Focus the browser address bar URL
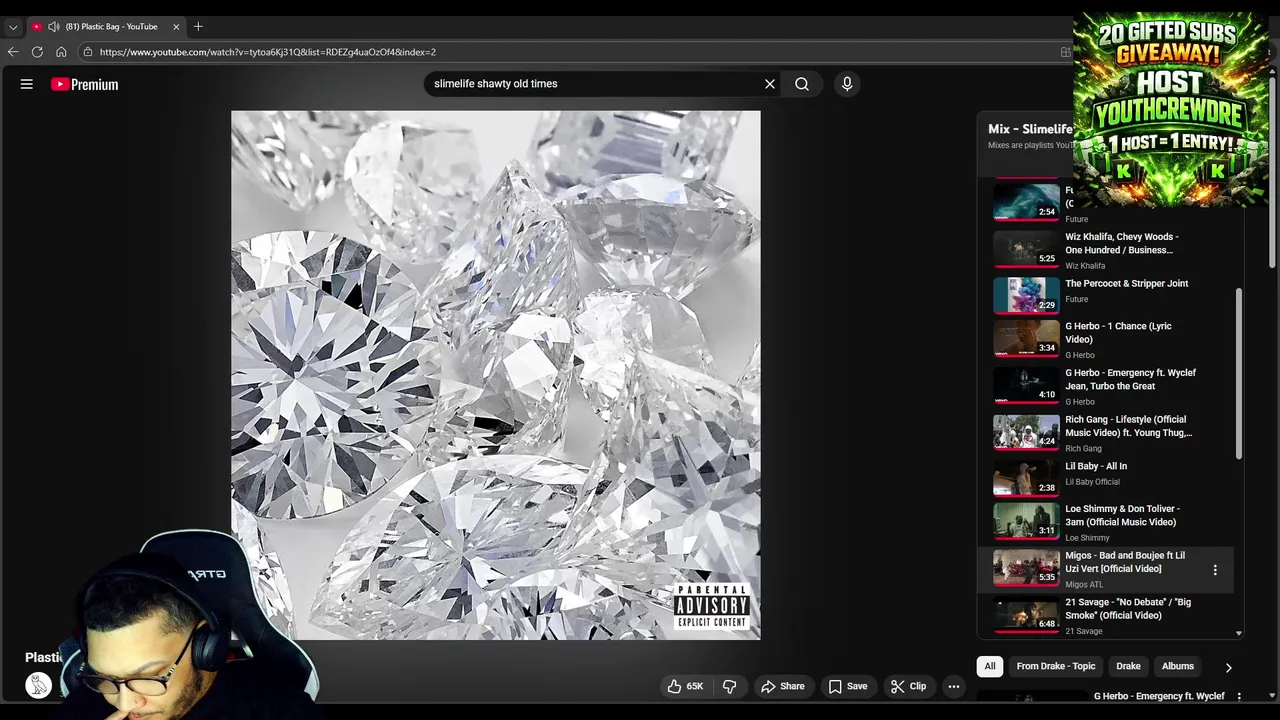The height and width of the screenshot is (720, 1280). (x=267, y=52)
